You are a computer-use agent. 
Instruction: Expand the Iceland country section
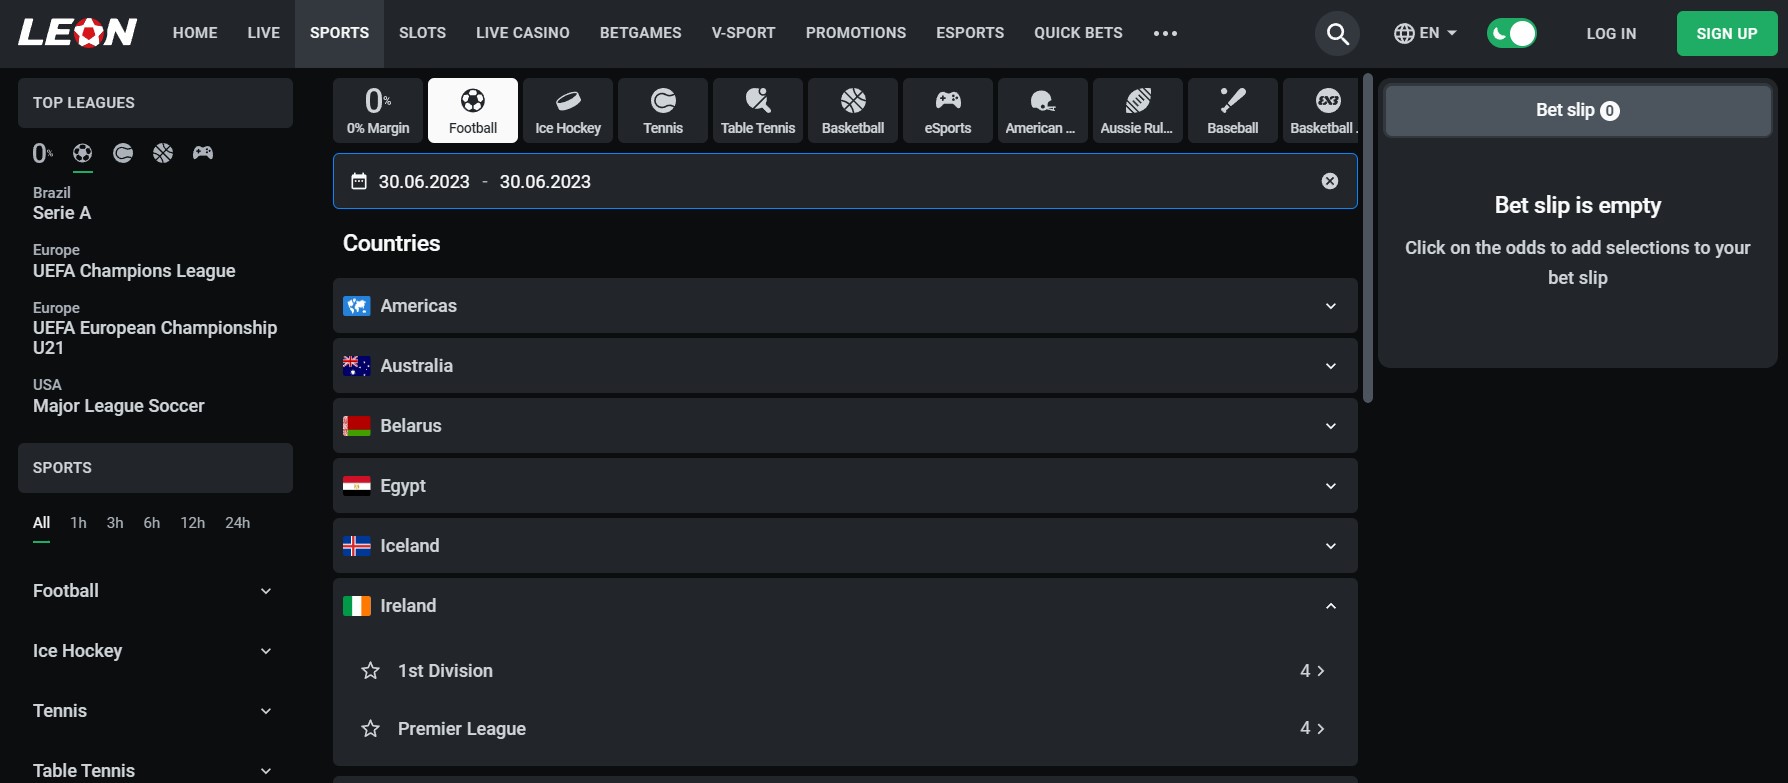[845, 546]
